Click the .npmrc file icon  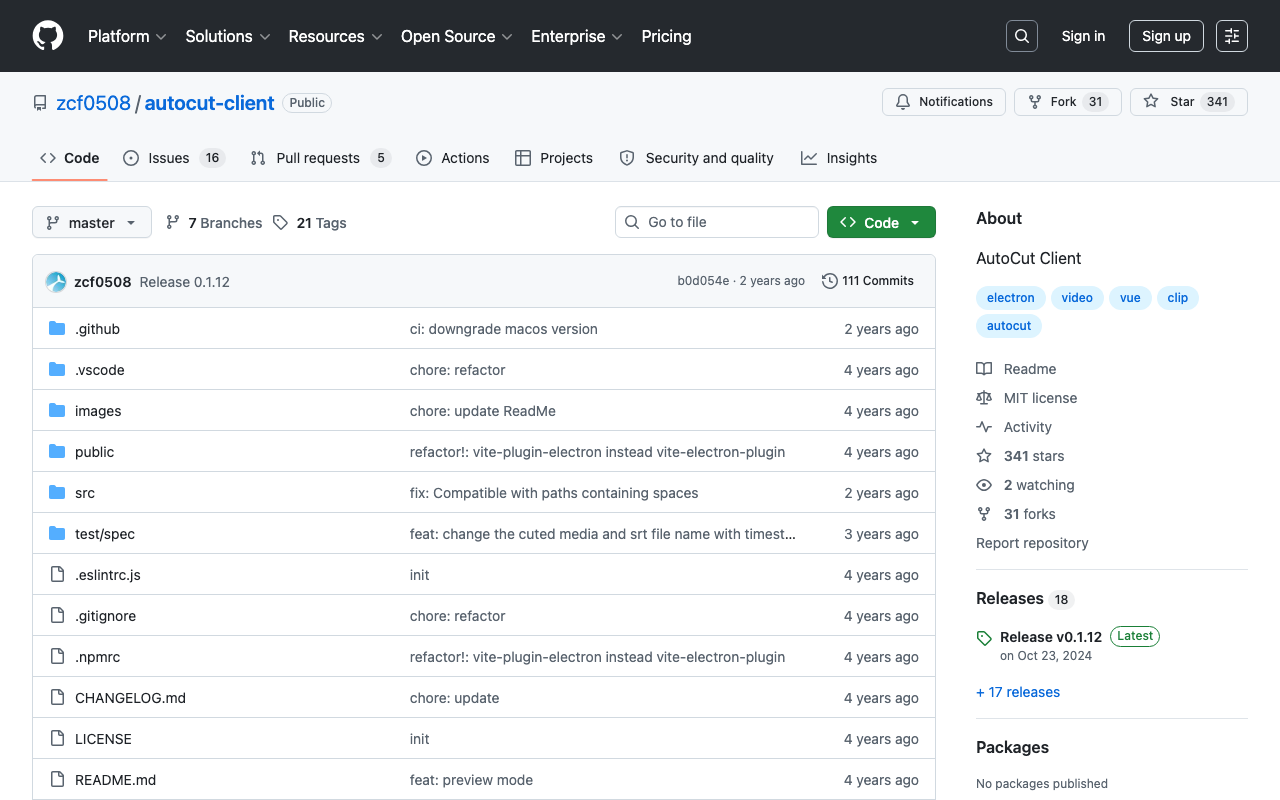coord(57,657)
